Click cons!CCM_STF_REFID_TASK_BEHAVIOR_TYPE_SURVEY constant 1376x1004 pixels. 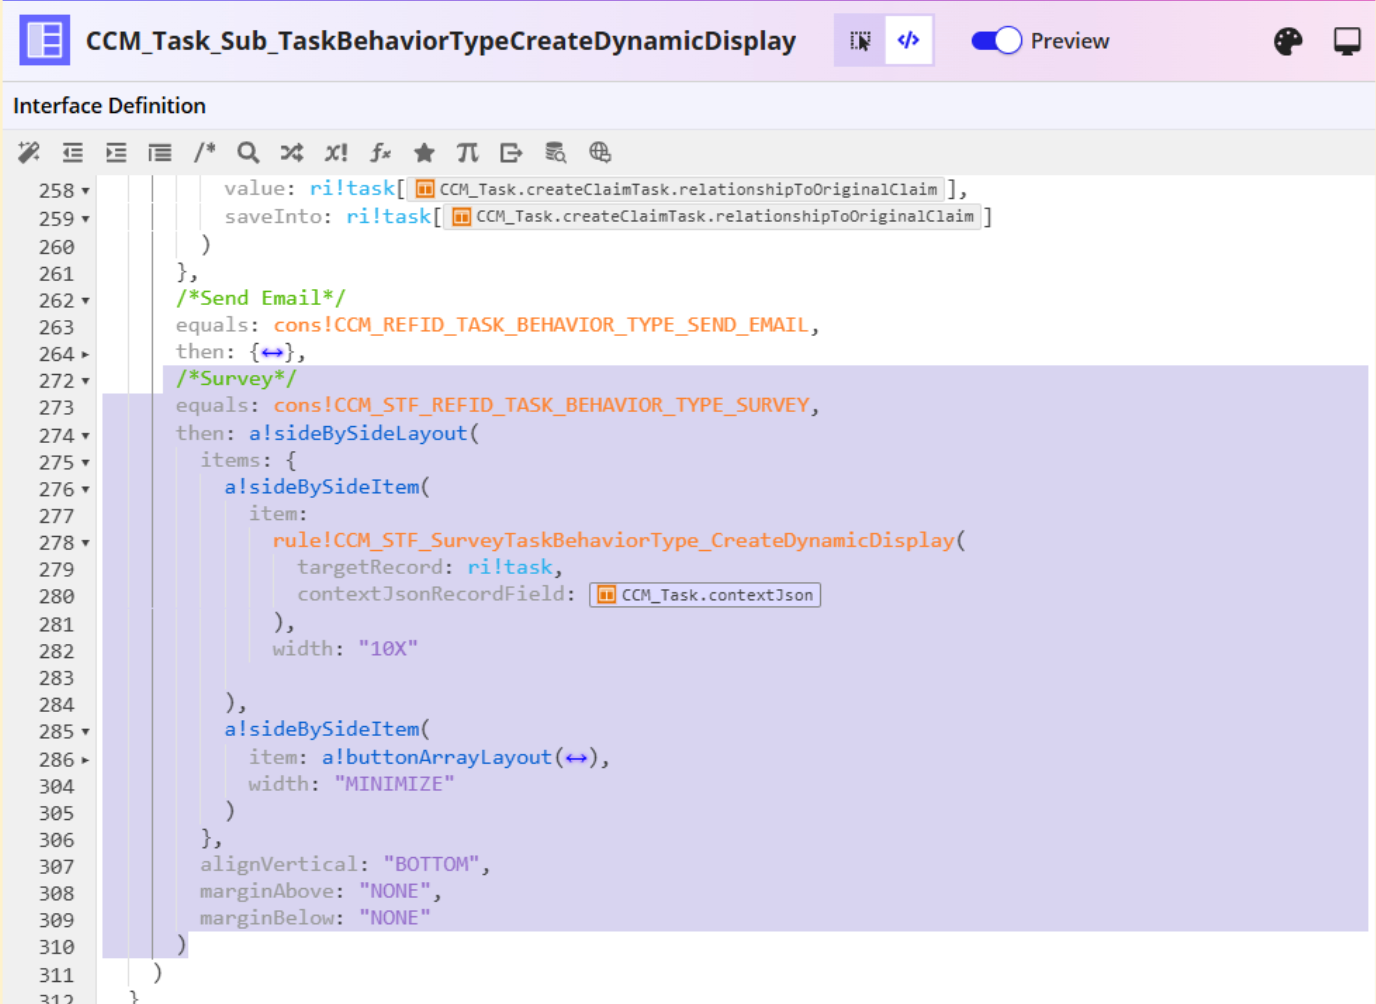tap(541, 405)
